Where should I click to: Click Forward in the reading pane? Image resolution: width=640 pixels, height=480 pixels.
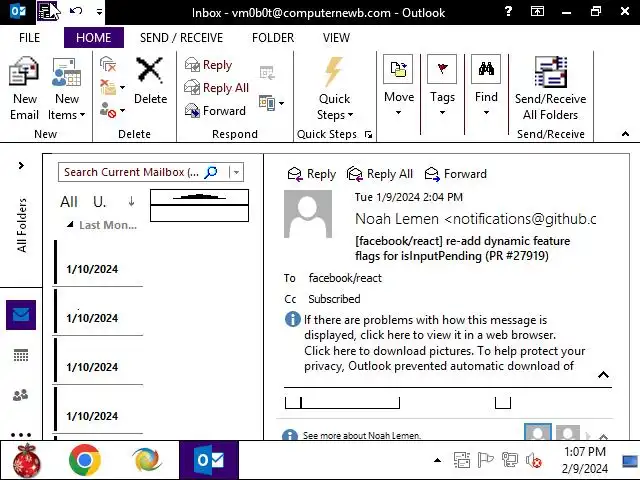pyautogui.click(x=456, y=174)
